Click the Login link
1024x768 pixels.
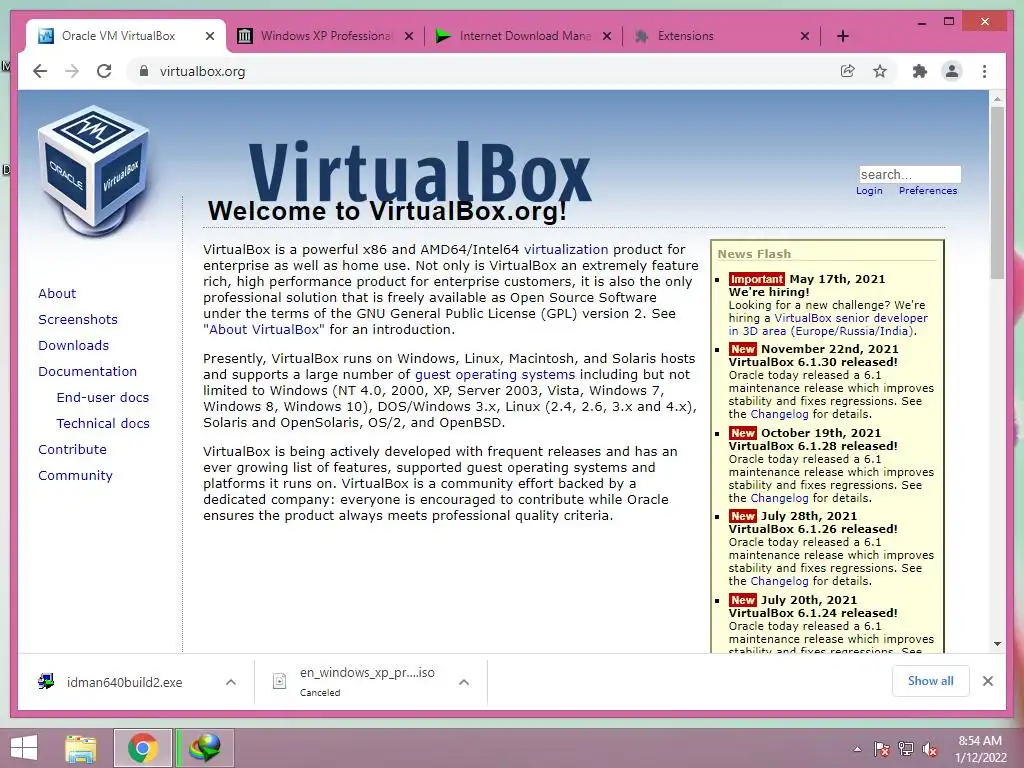[x=869, y=191]
